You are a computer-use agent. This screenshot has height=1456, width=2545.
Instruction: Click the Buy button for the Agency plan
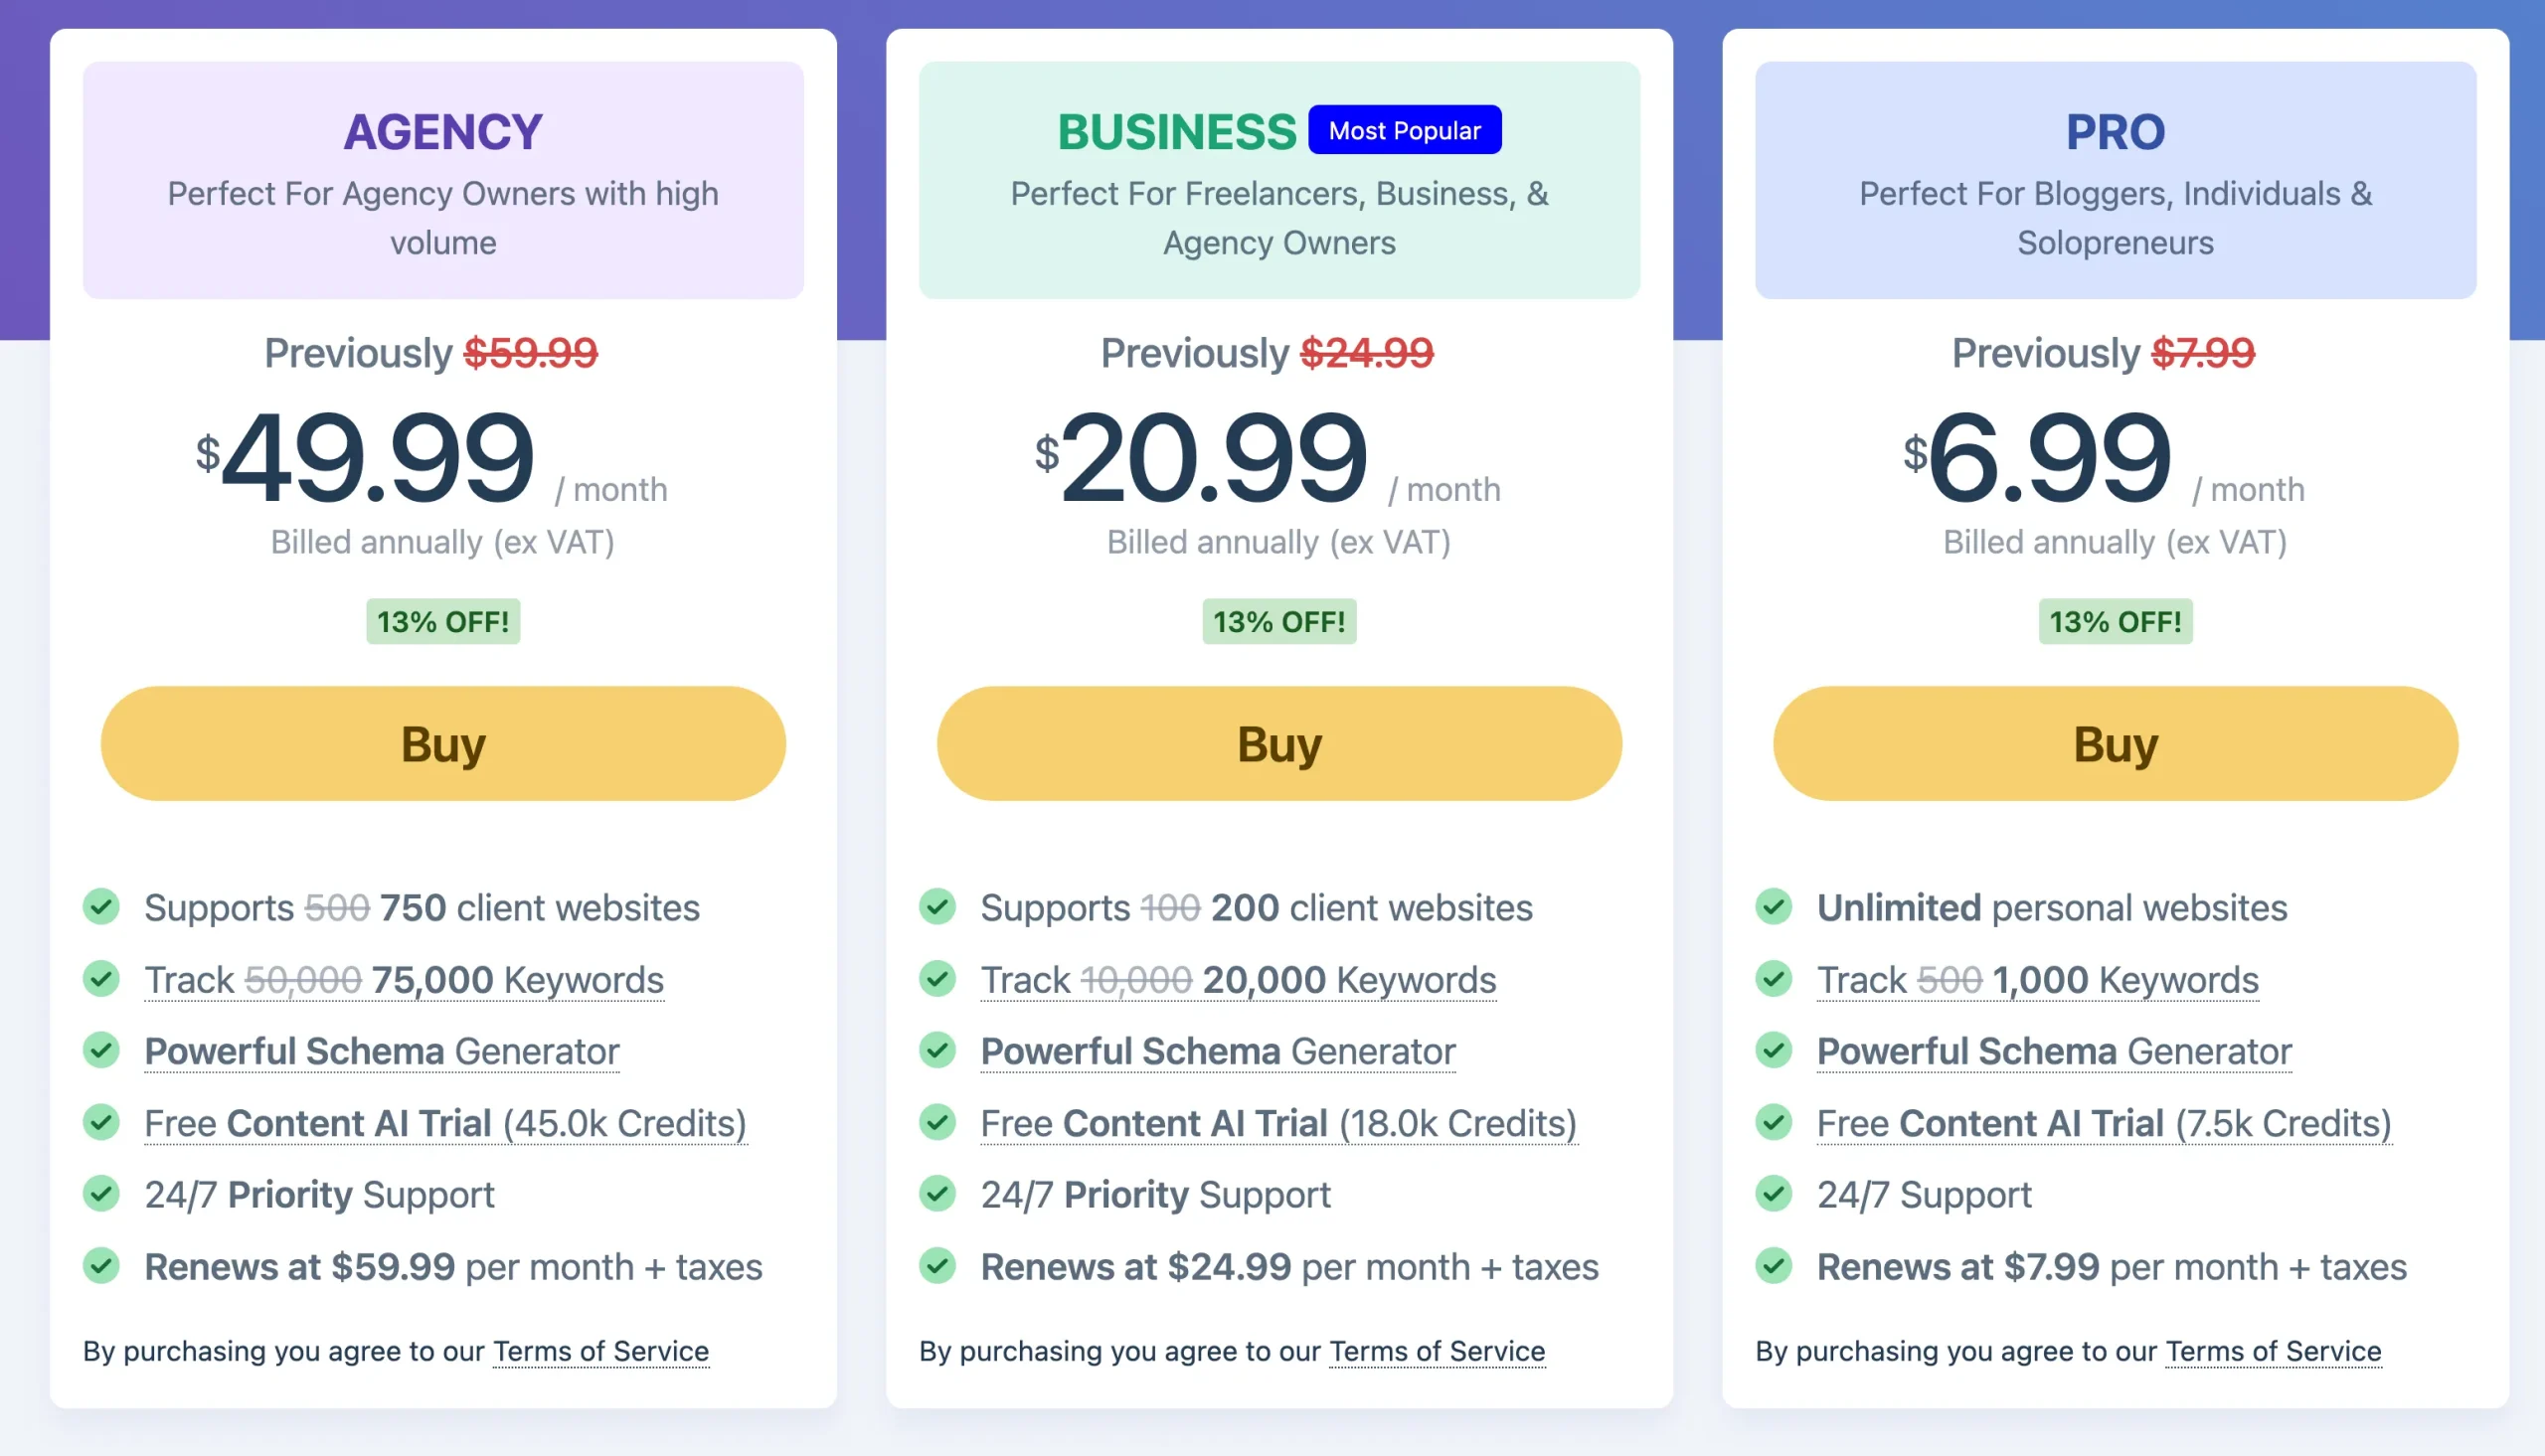(443, 742)
